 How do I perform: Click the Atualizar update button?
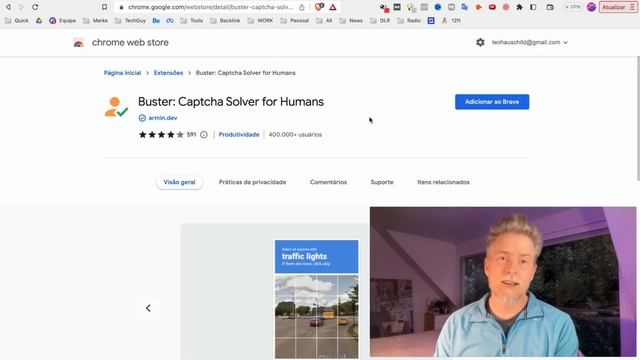click(618, 7)
